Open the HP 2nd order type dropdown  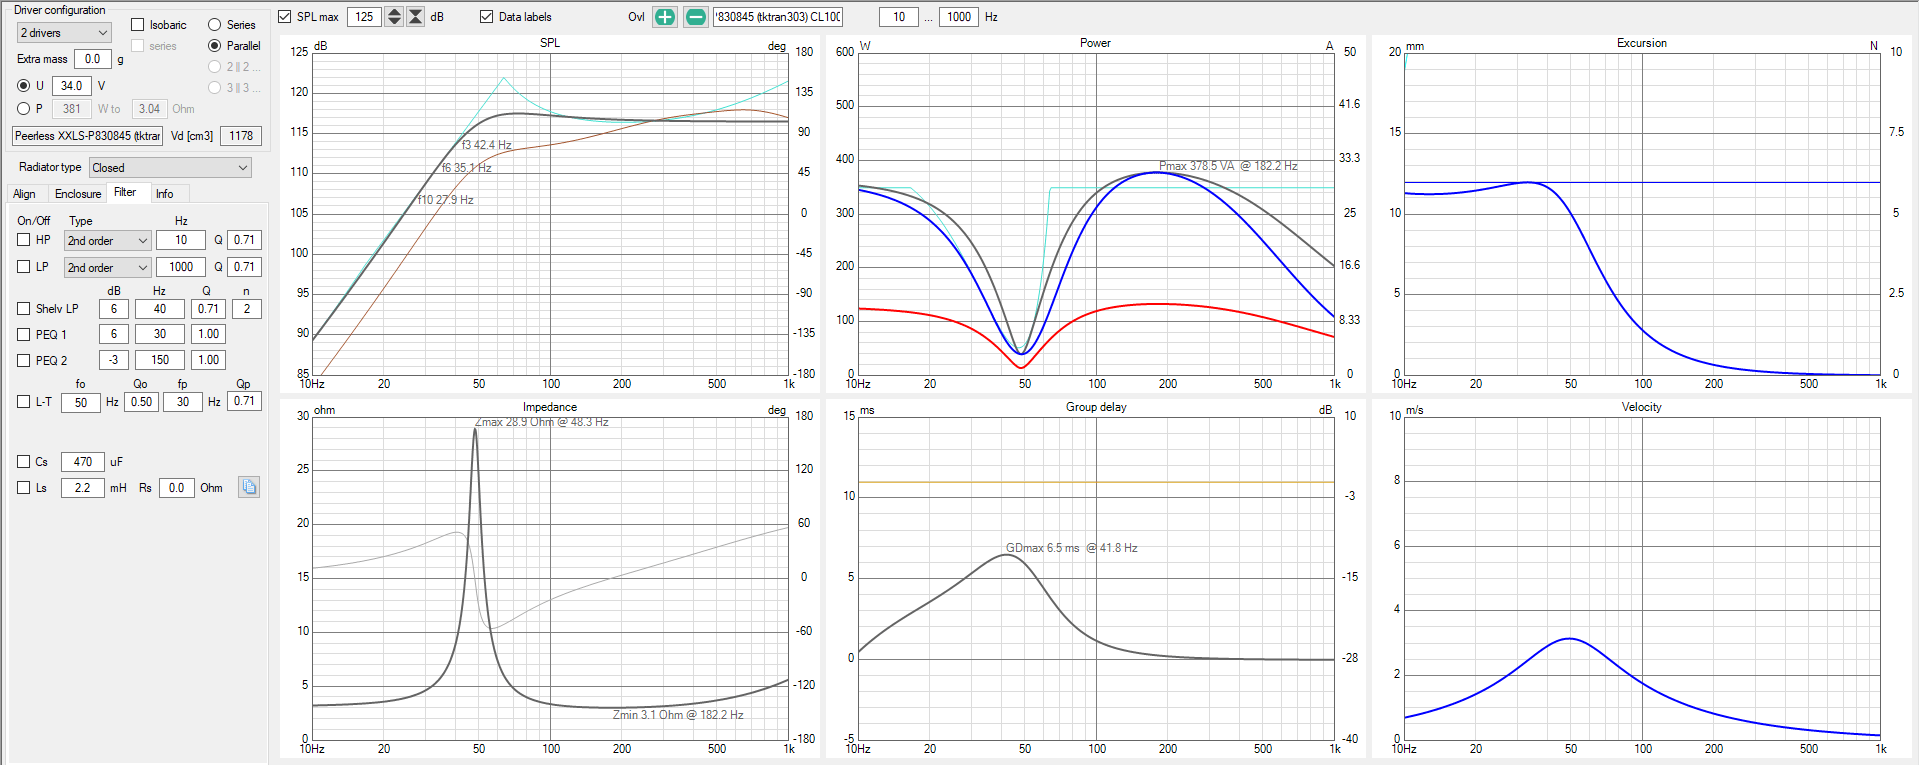tap(108, 241)
